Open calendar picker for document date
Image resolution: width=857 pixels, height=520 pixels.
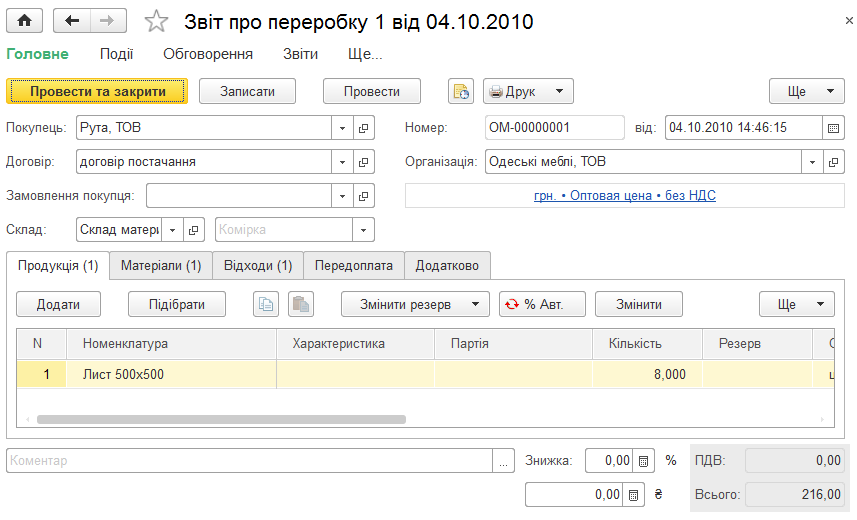pos(833,128)
